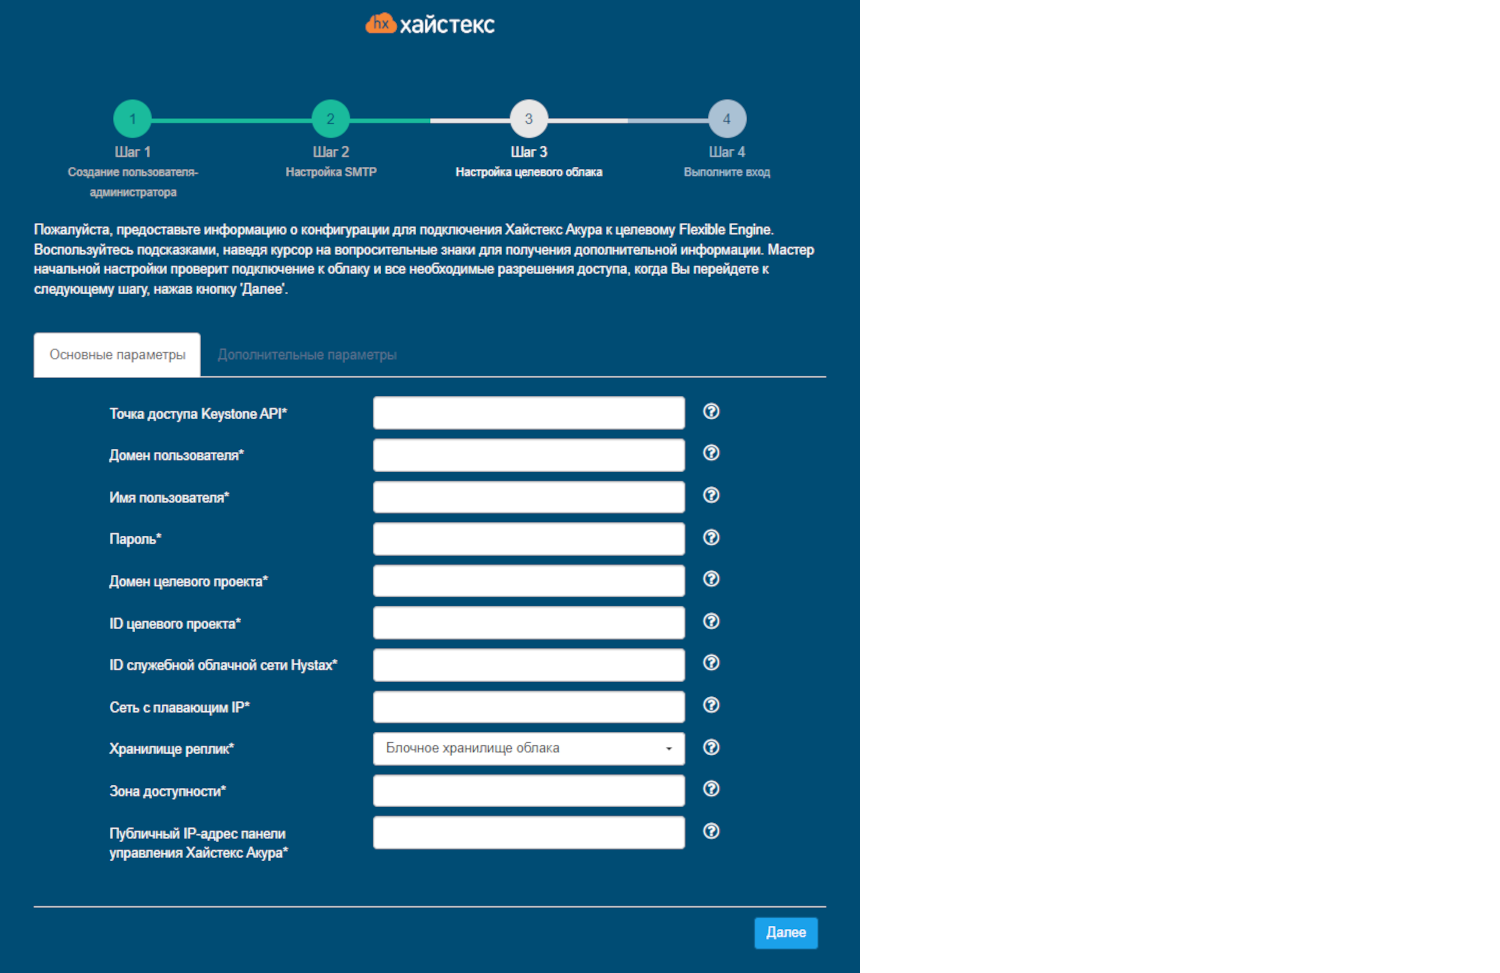Click help icon for Домен пользователя
This screenshot has height=973, width=1500.
point(711,453)
